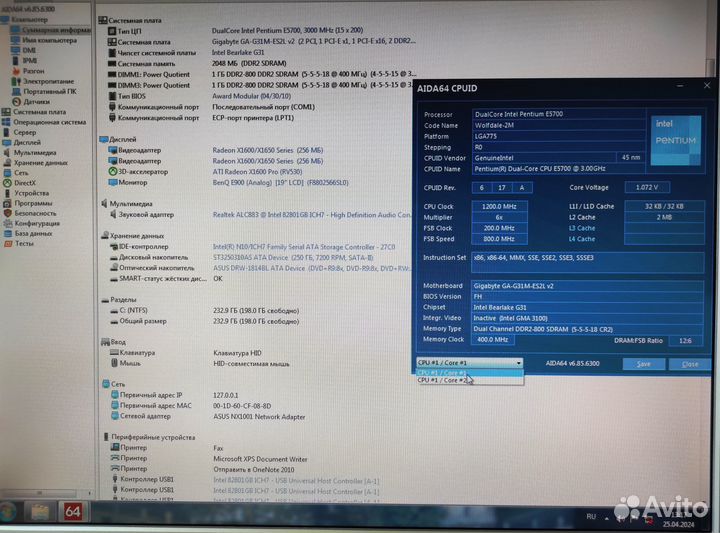Click the Компьютер root icon
The height and width of the screenshot is (533, 720).
(x=5, y=20)
